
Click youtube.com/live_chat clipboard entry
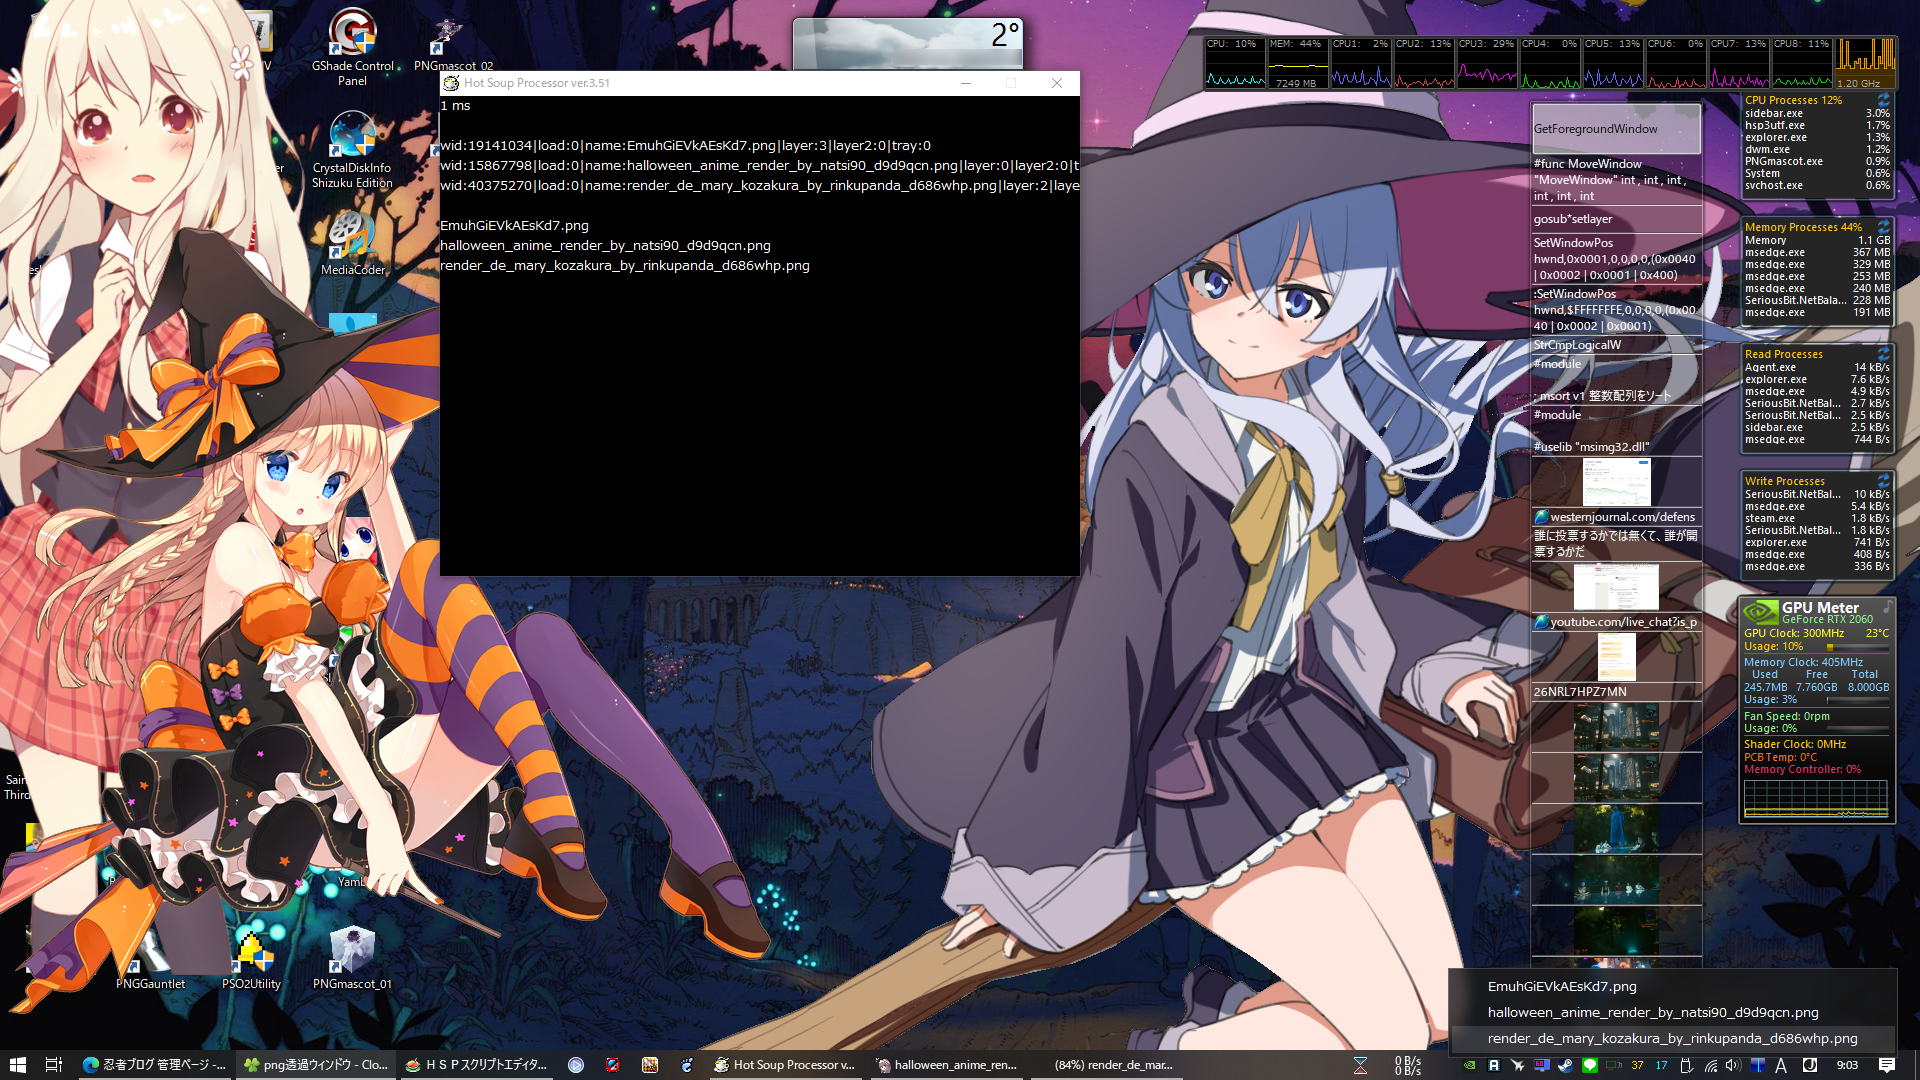pyautogui.click(x=1620, y=622)
